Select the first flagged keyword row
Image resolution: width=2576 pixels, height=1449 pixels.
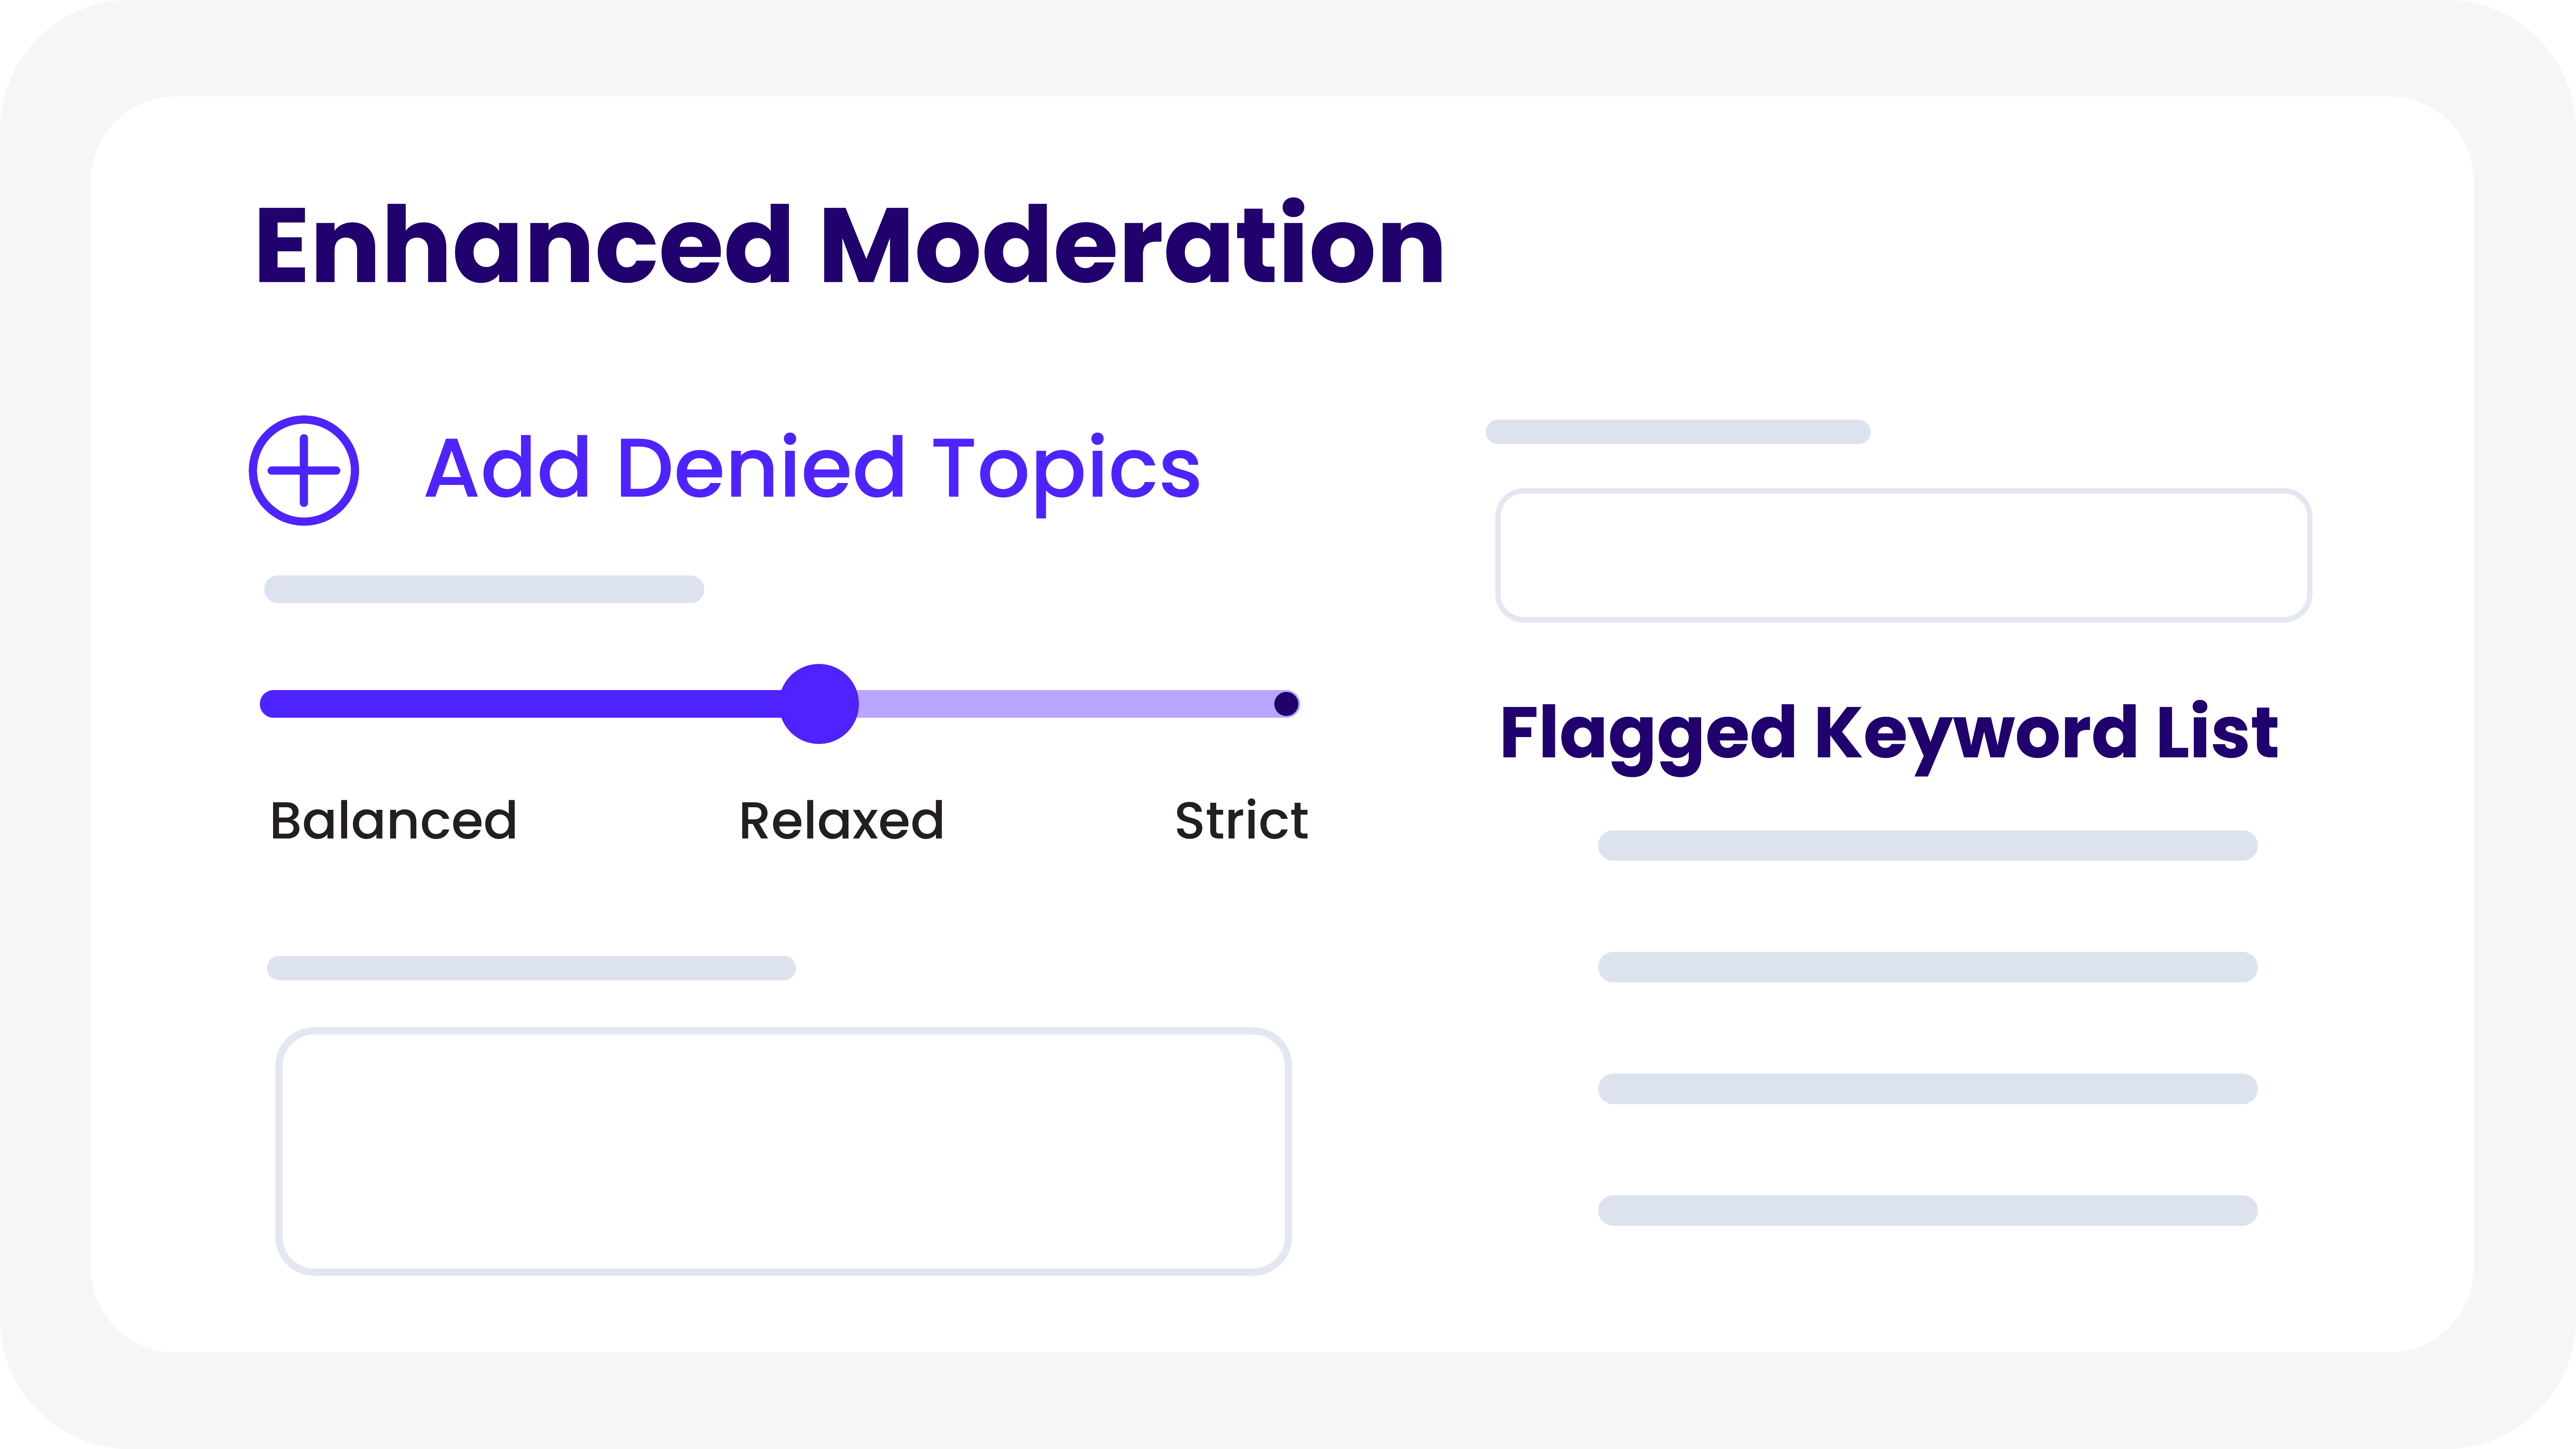click(1927, 845)
